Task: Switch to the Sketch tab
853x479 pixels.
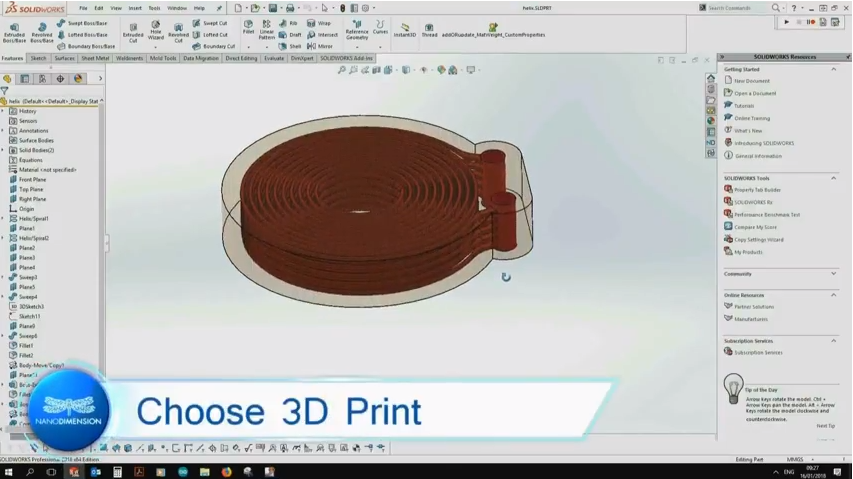Action: (x=39, y=58)
